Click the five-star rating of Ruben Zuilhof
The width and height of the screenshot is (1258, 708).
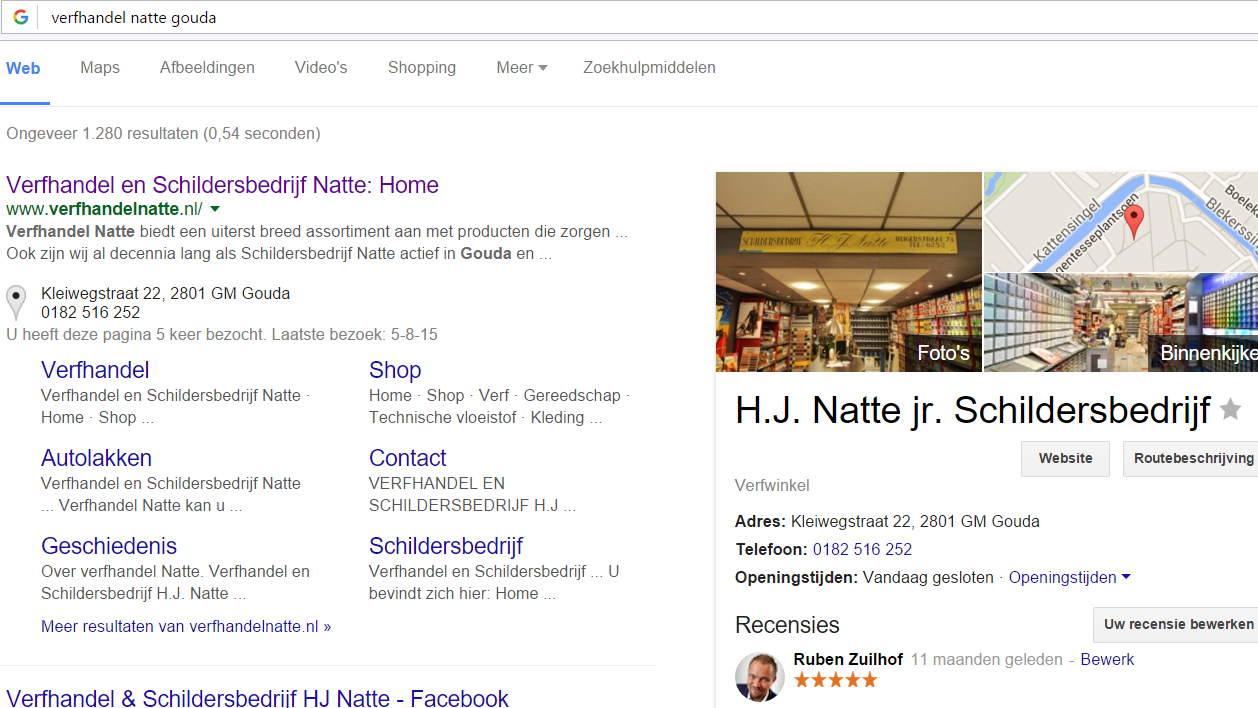coord(835,680)
